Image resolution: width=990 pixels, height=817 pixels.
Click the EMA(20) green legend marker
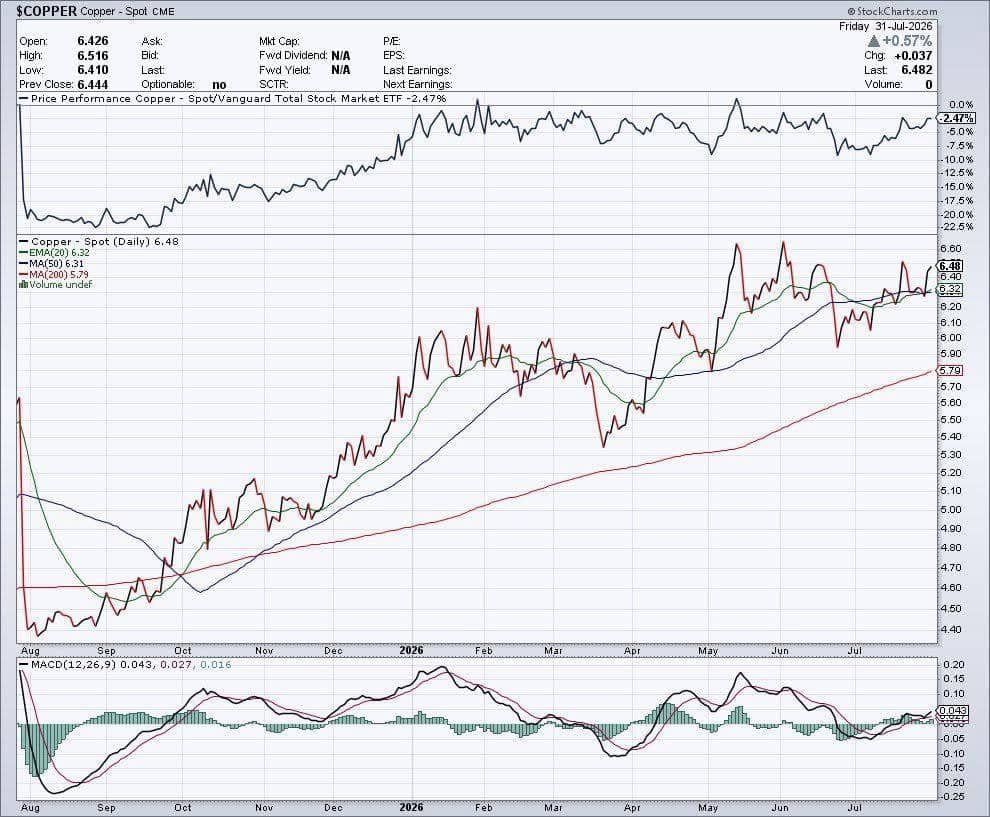pyautogui.click(x=24, y=253)
